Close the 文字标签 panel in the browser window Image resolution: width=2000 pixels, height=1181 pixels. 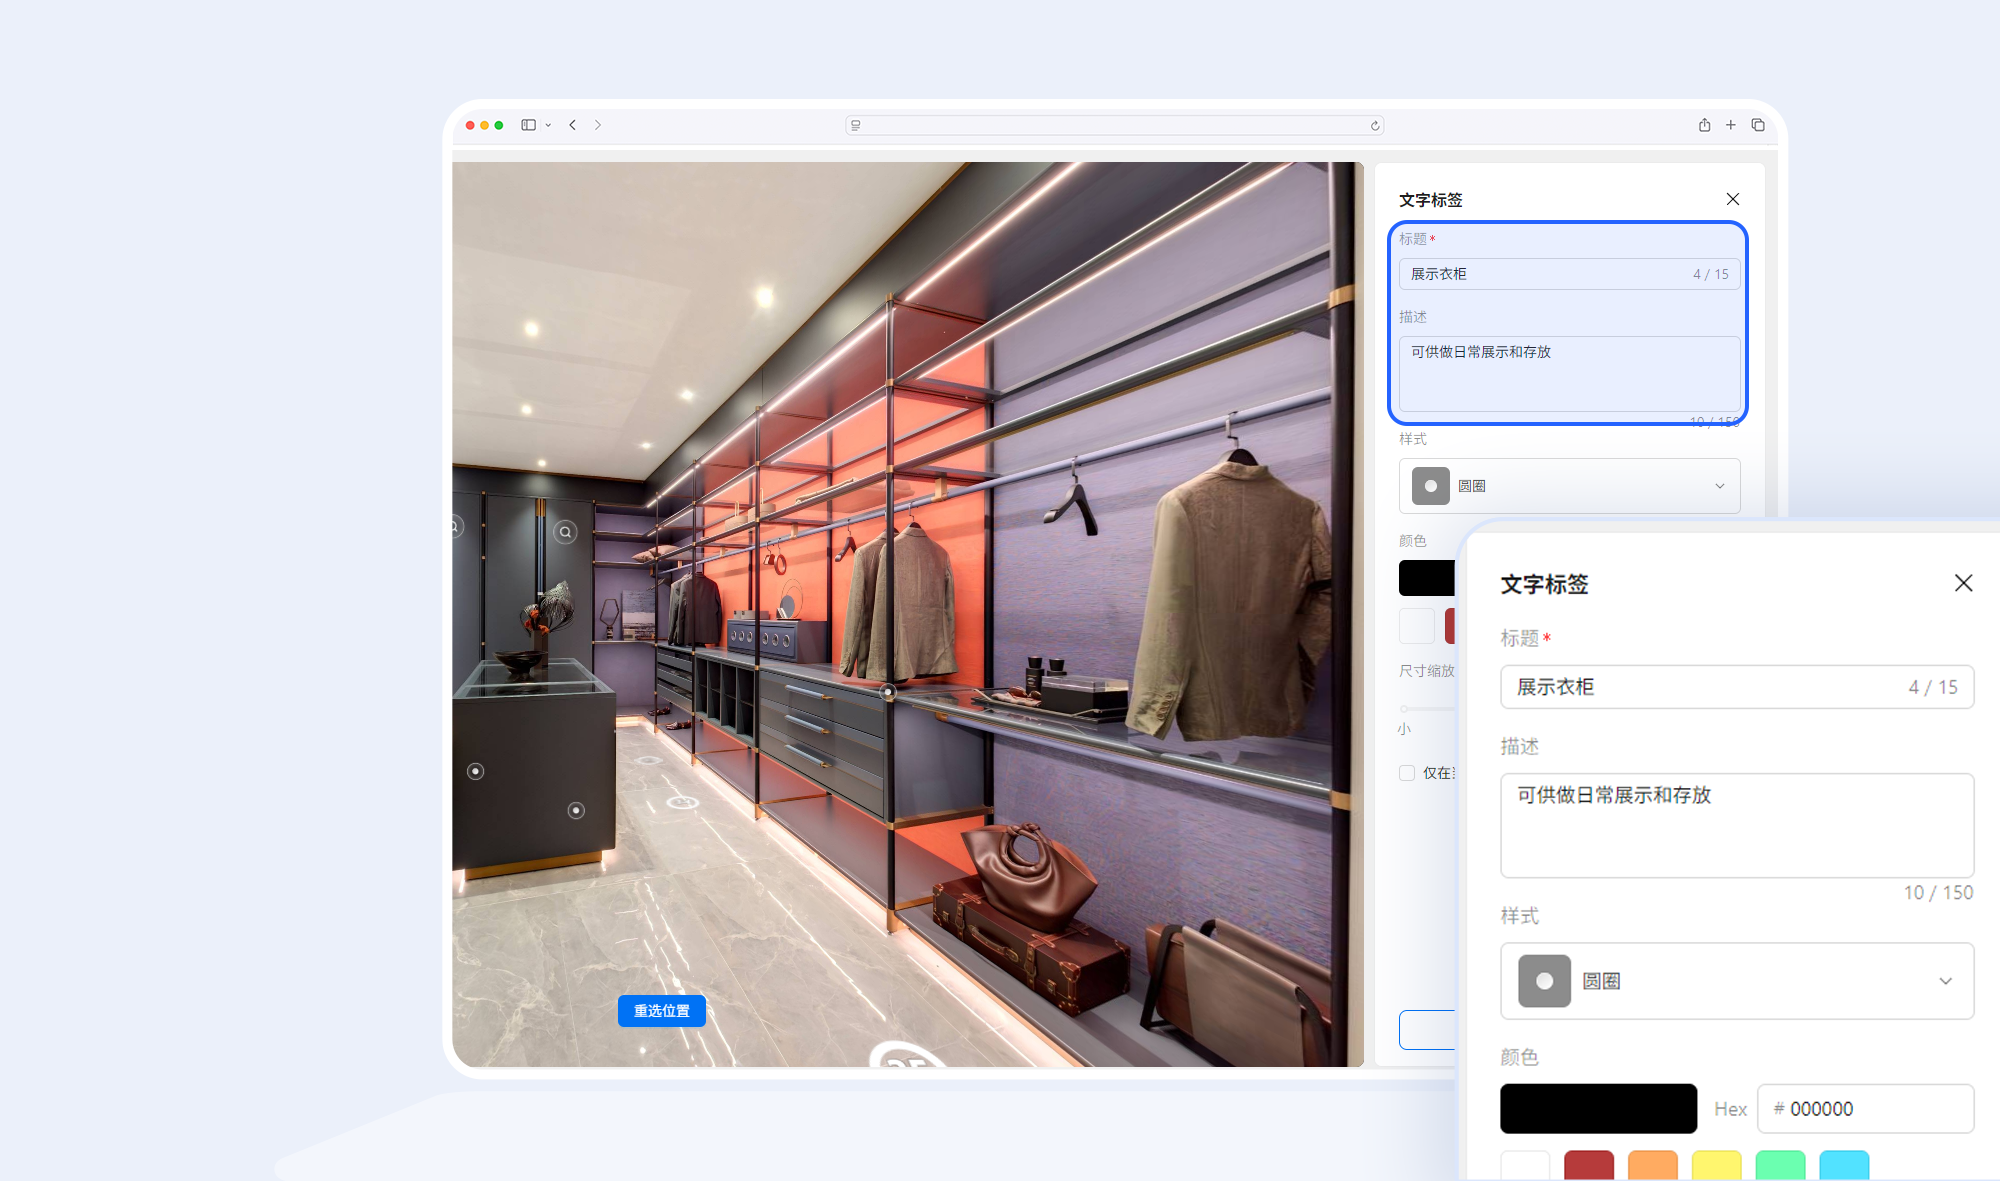[1732, 199]
